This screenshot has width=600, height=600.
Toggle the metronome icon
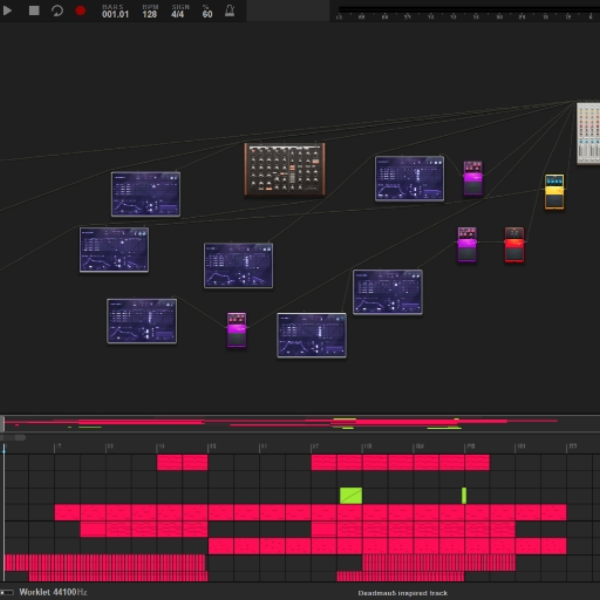click(230, 11)
